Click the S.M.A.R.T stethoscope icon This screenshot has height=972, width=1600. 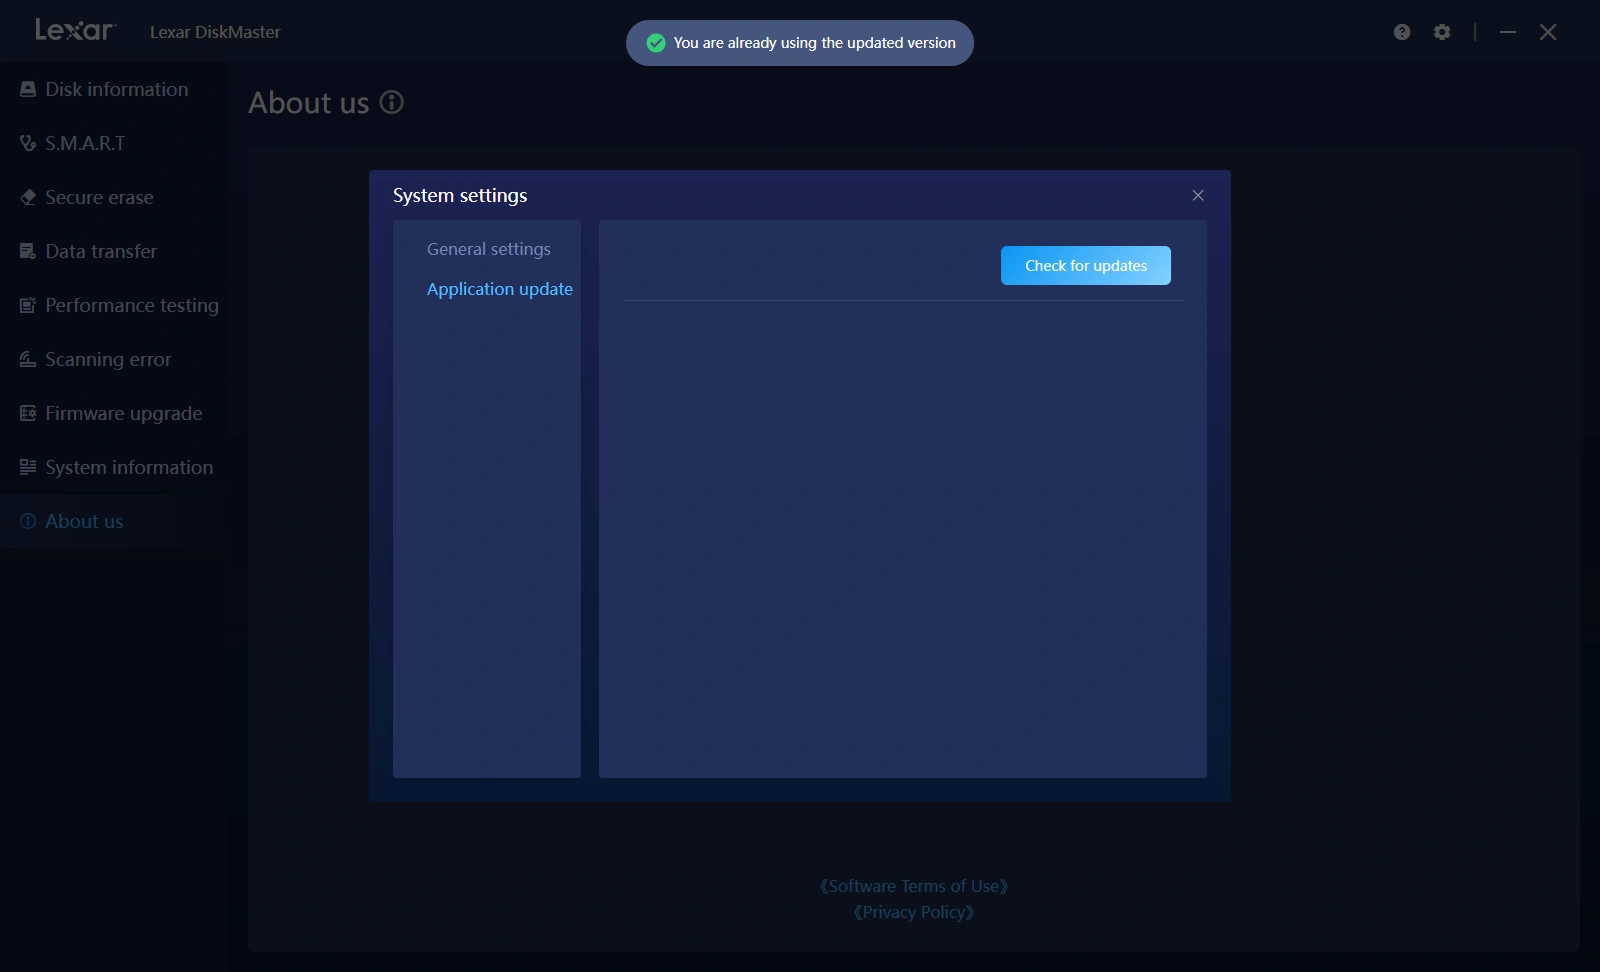coord(28,143)
